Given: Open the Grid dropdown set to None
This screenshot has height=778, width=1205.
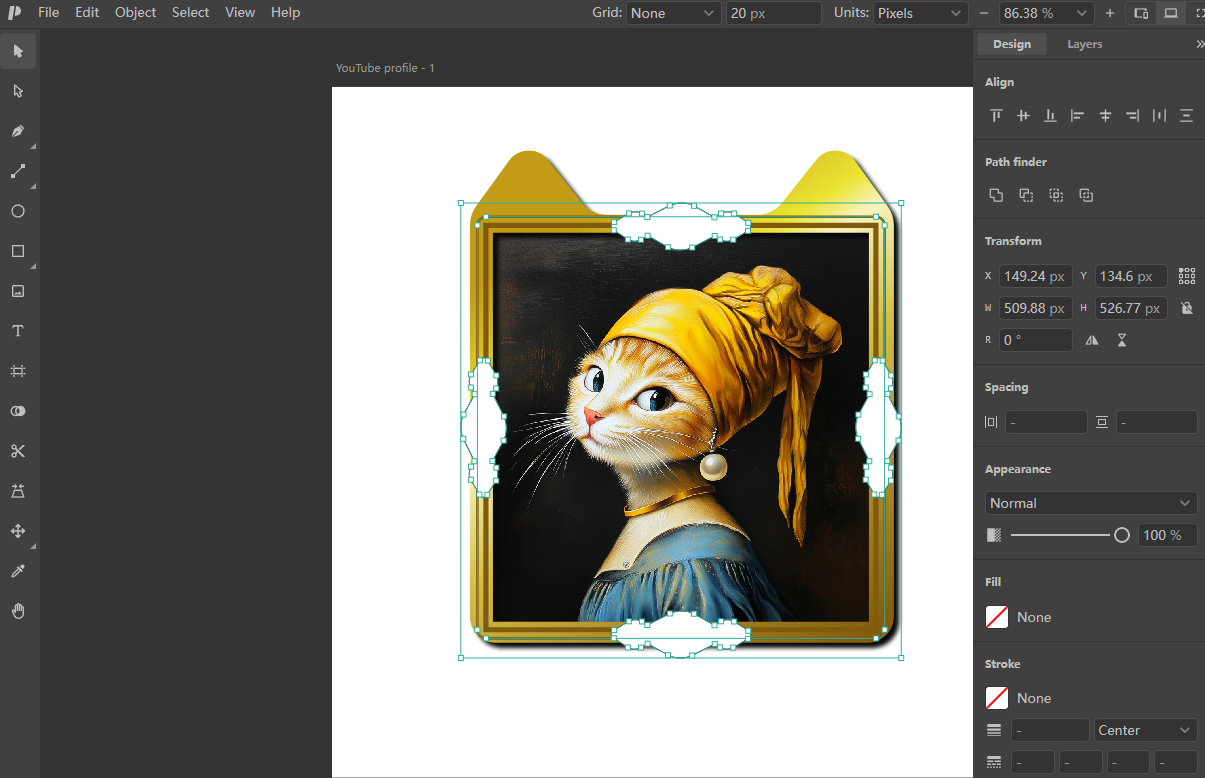Looking at the screenshot, I should (673, 13).
